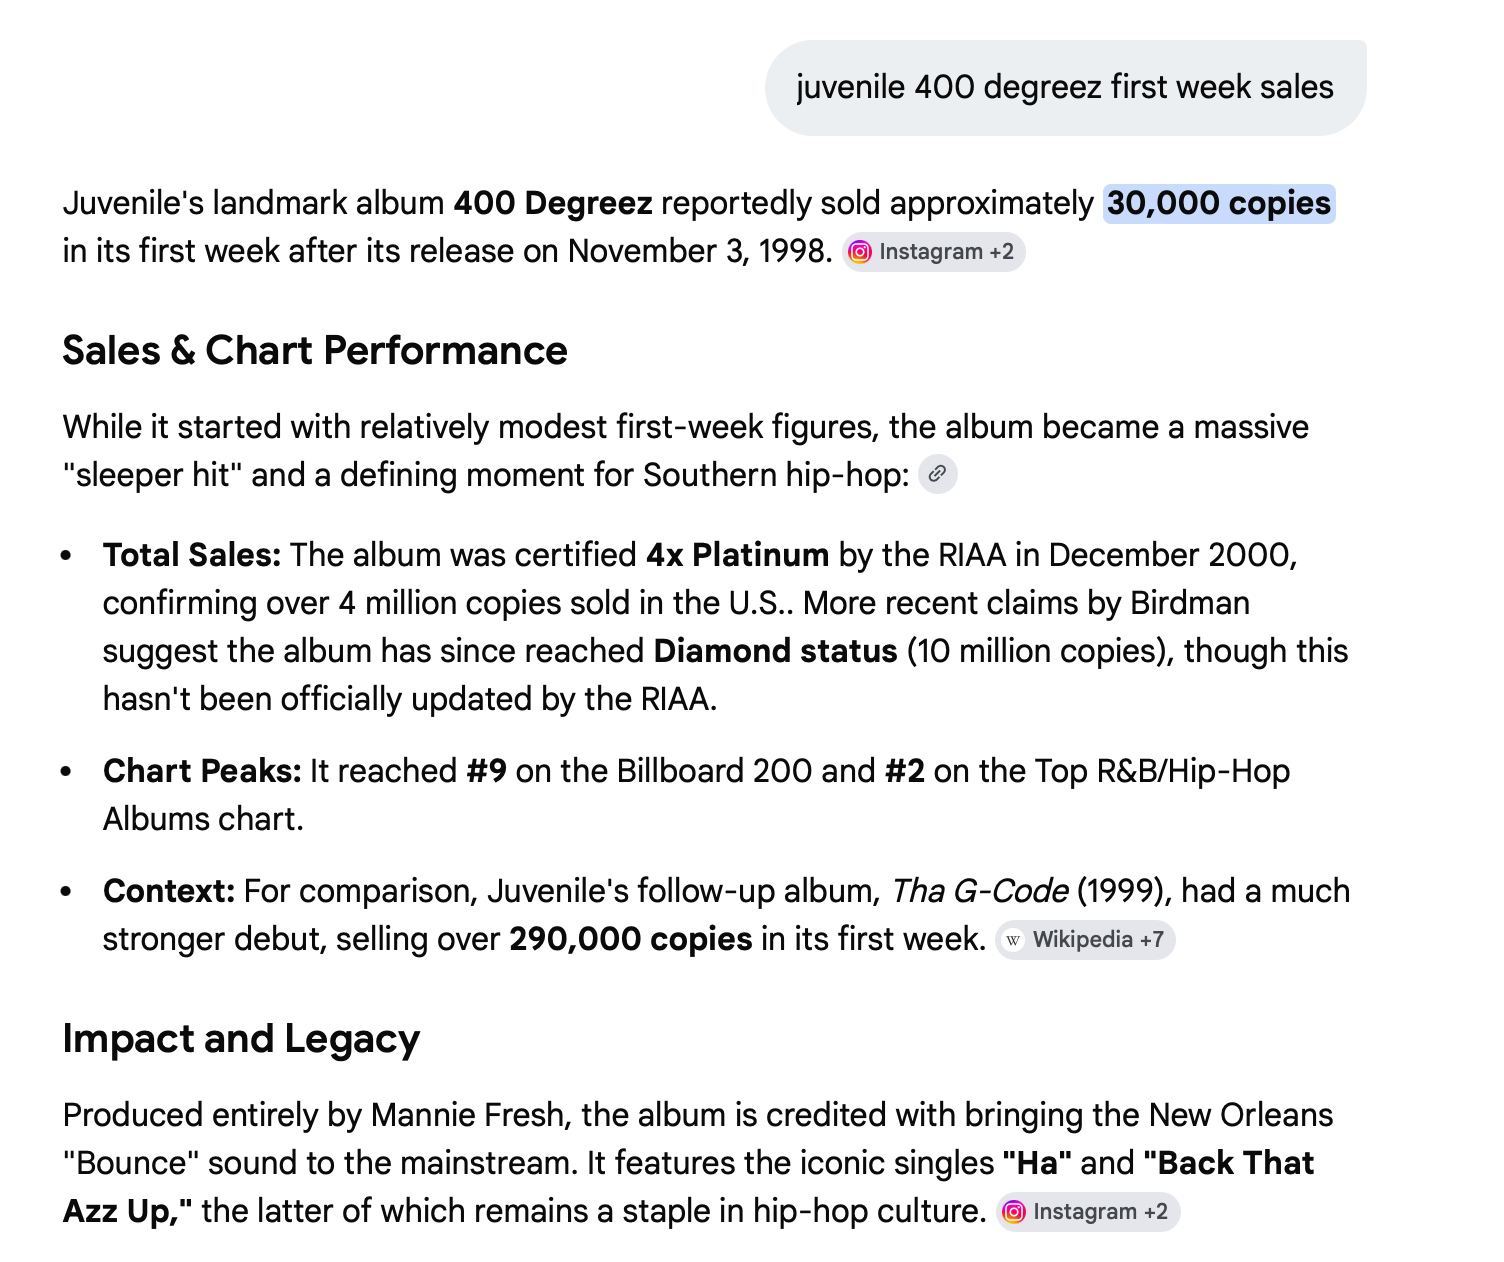Click the Instagram logo beside November 3, 1998
The height and width of the screenshot is (1262, 1504).
pyautogui.click(x=859, y=252)
